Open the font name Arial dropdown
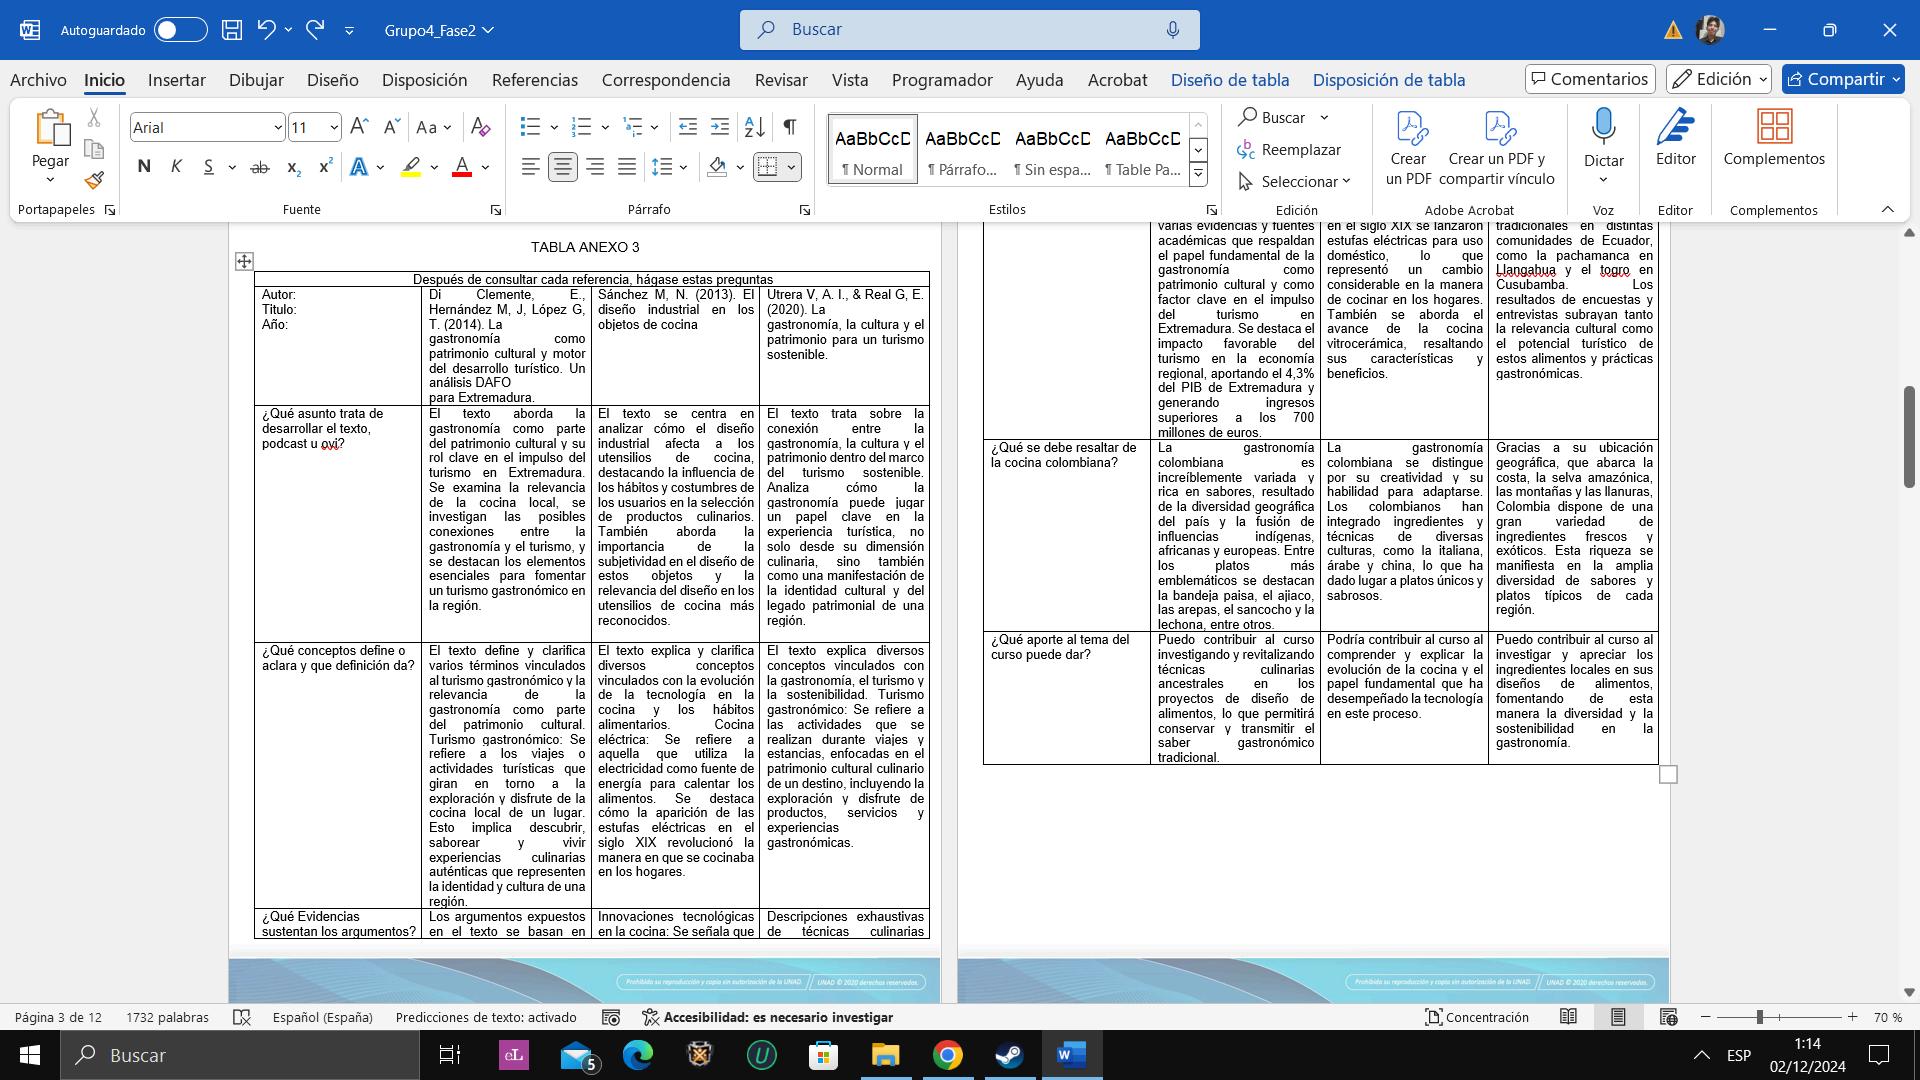Image resolution: width=1920 pixels, height=1080 pixels. tap(277, 127)
